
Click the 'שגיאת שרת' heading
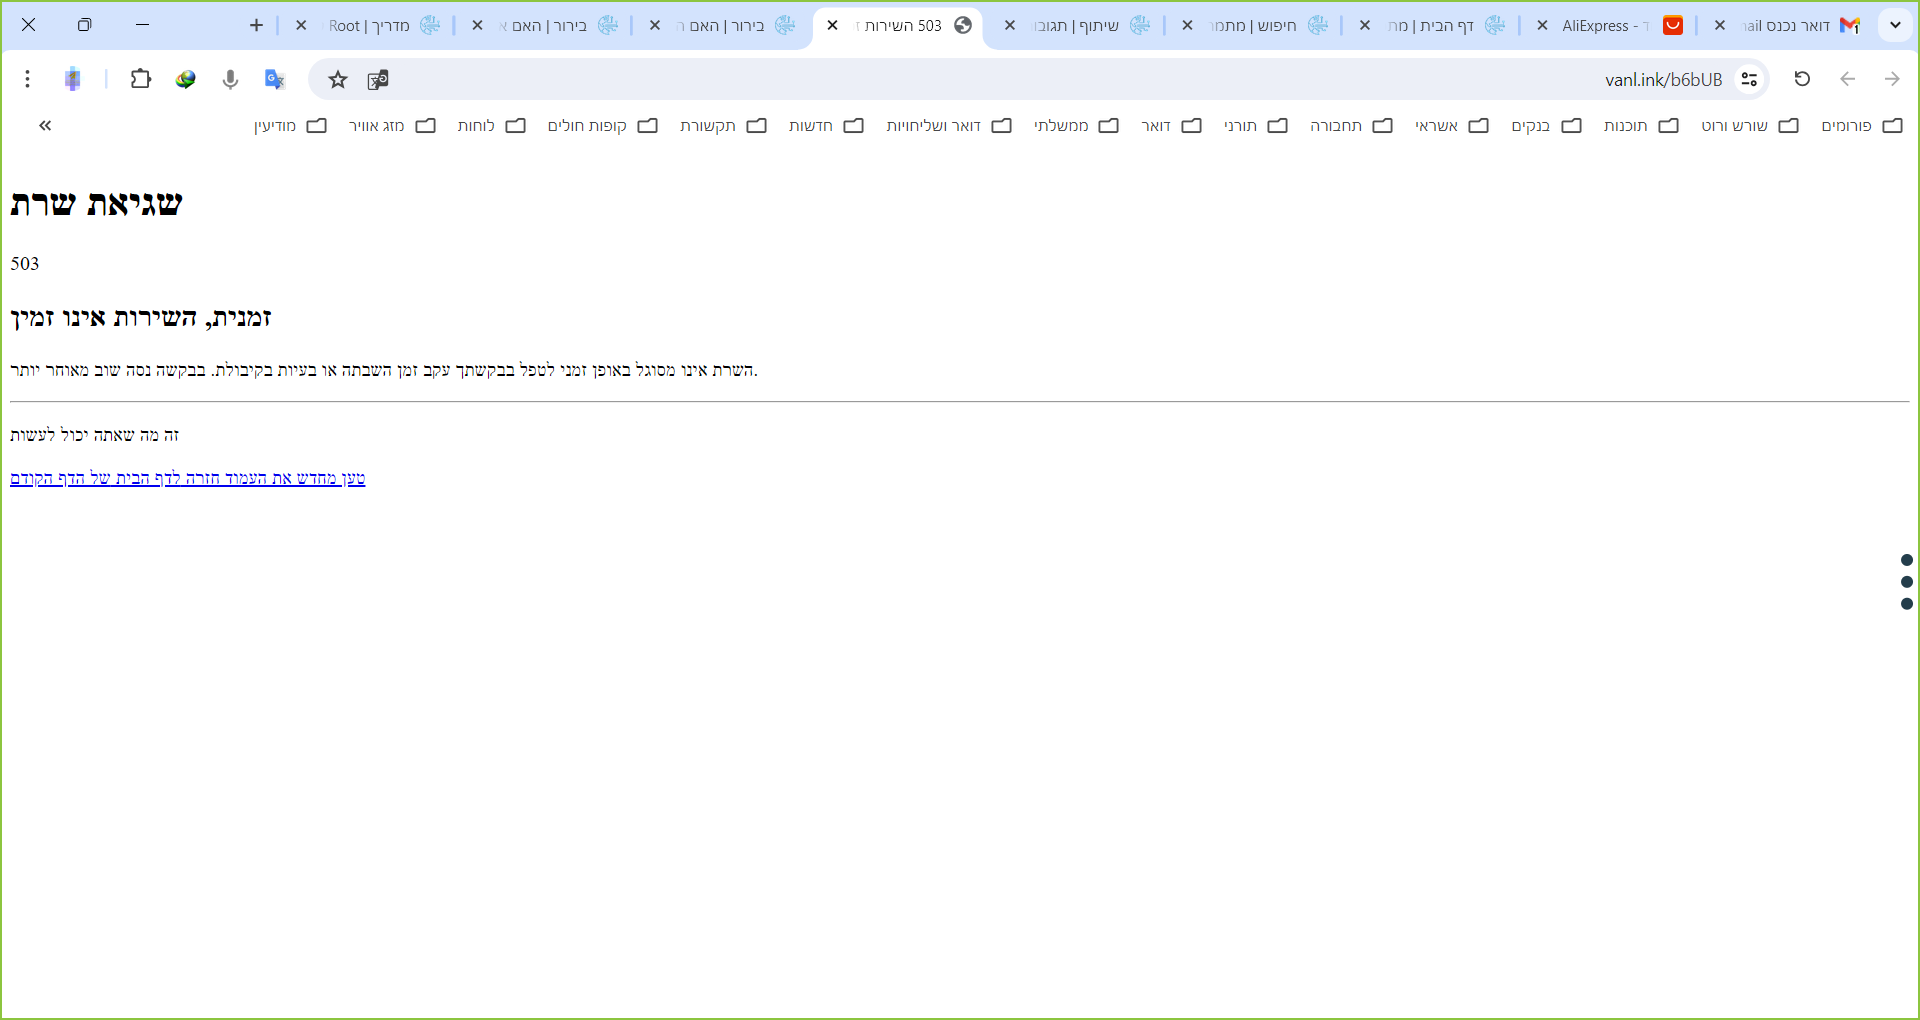click(96, 204)
